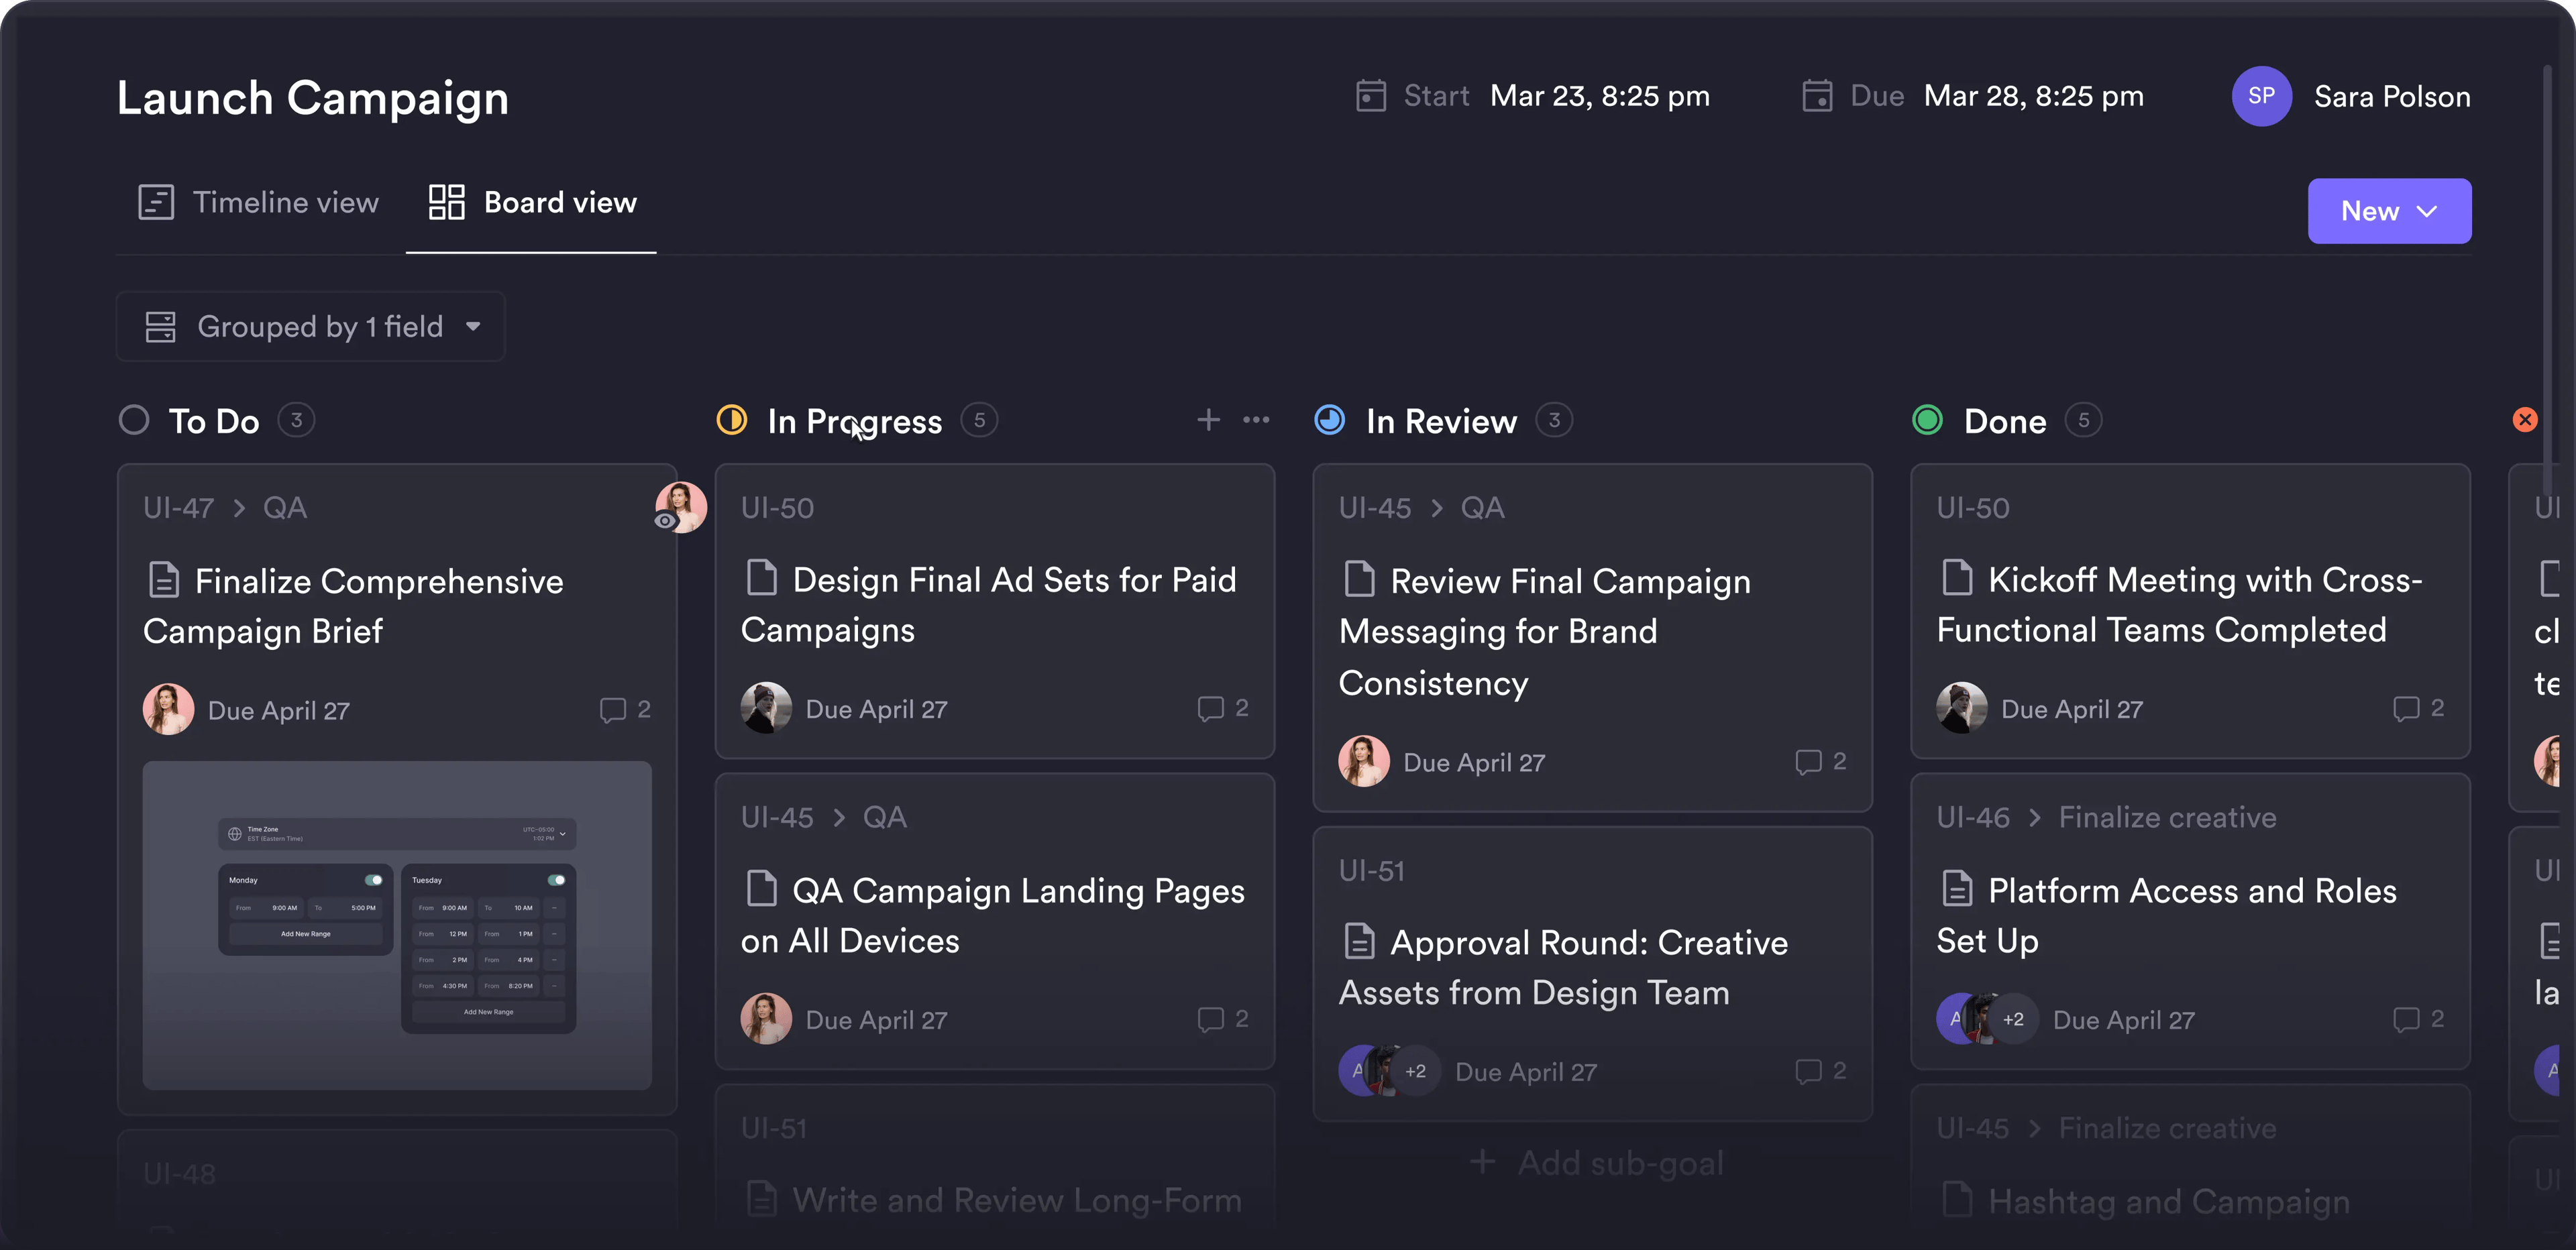
Task: Open comments on Finalize Comprehensive Campaign Brief
Action: 613,710
